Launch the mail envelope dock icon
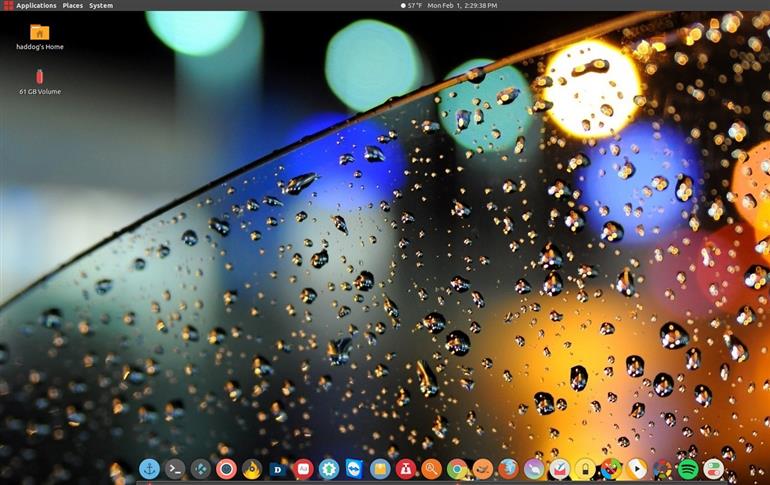Viewport: 770px width, 485px height. [559, 469]
